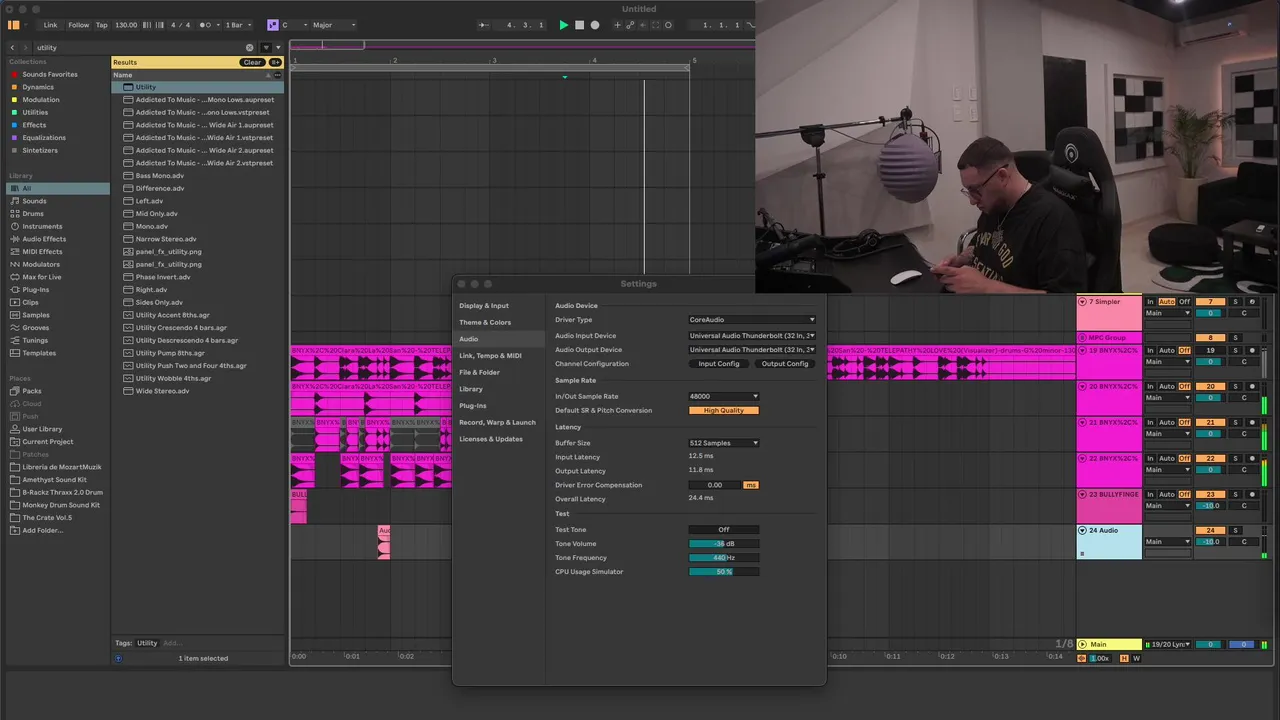Toggle High Quality SR & Pitch Conversion
The height and width of the screenshot is (720, 1280).
(724, 410)
